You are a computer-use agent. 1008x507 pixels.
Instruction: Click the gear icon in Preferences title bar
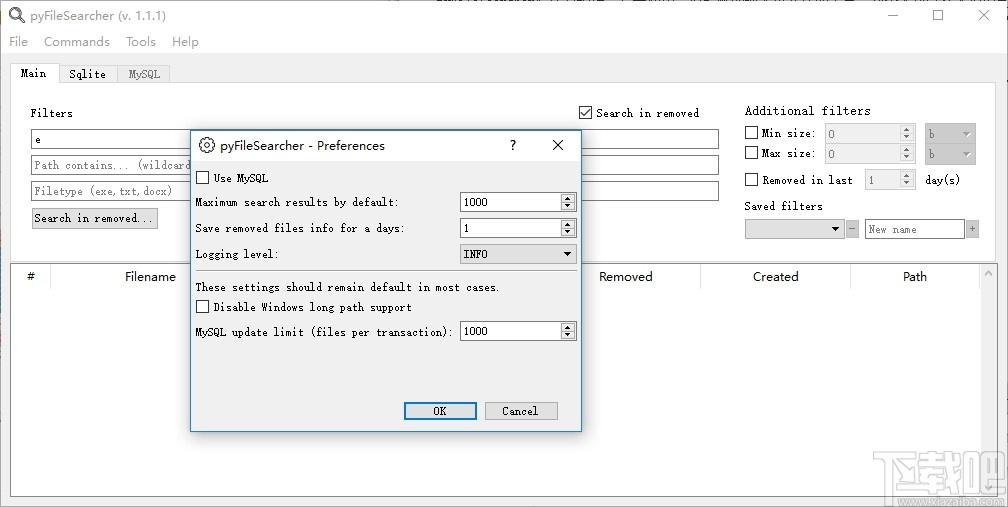coord(207,145)
